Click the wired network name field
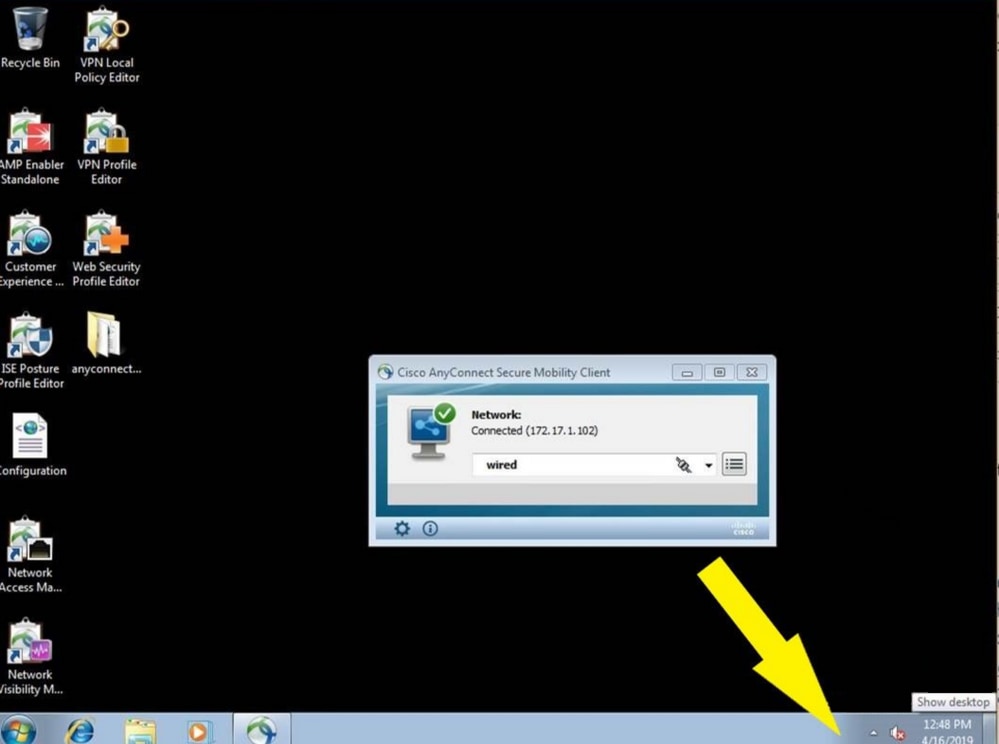999x744 pixels. [x=594, y=464]
